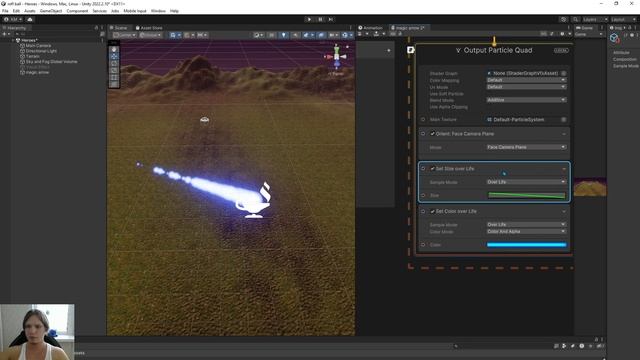Select the Scale tool in Scene overlay
Screen dimensions: 640x360
tap(114, 70)
